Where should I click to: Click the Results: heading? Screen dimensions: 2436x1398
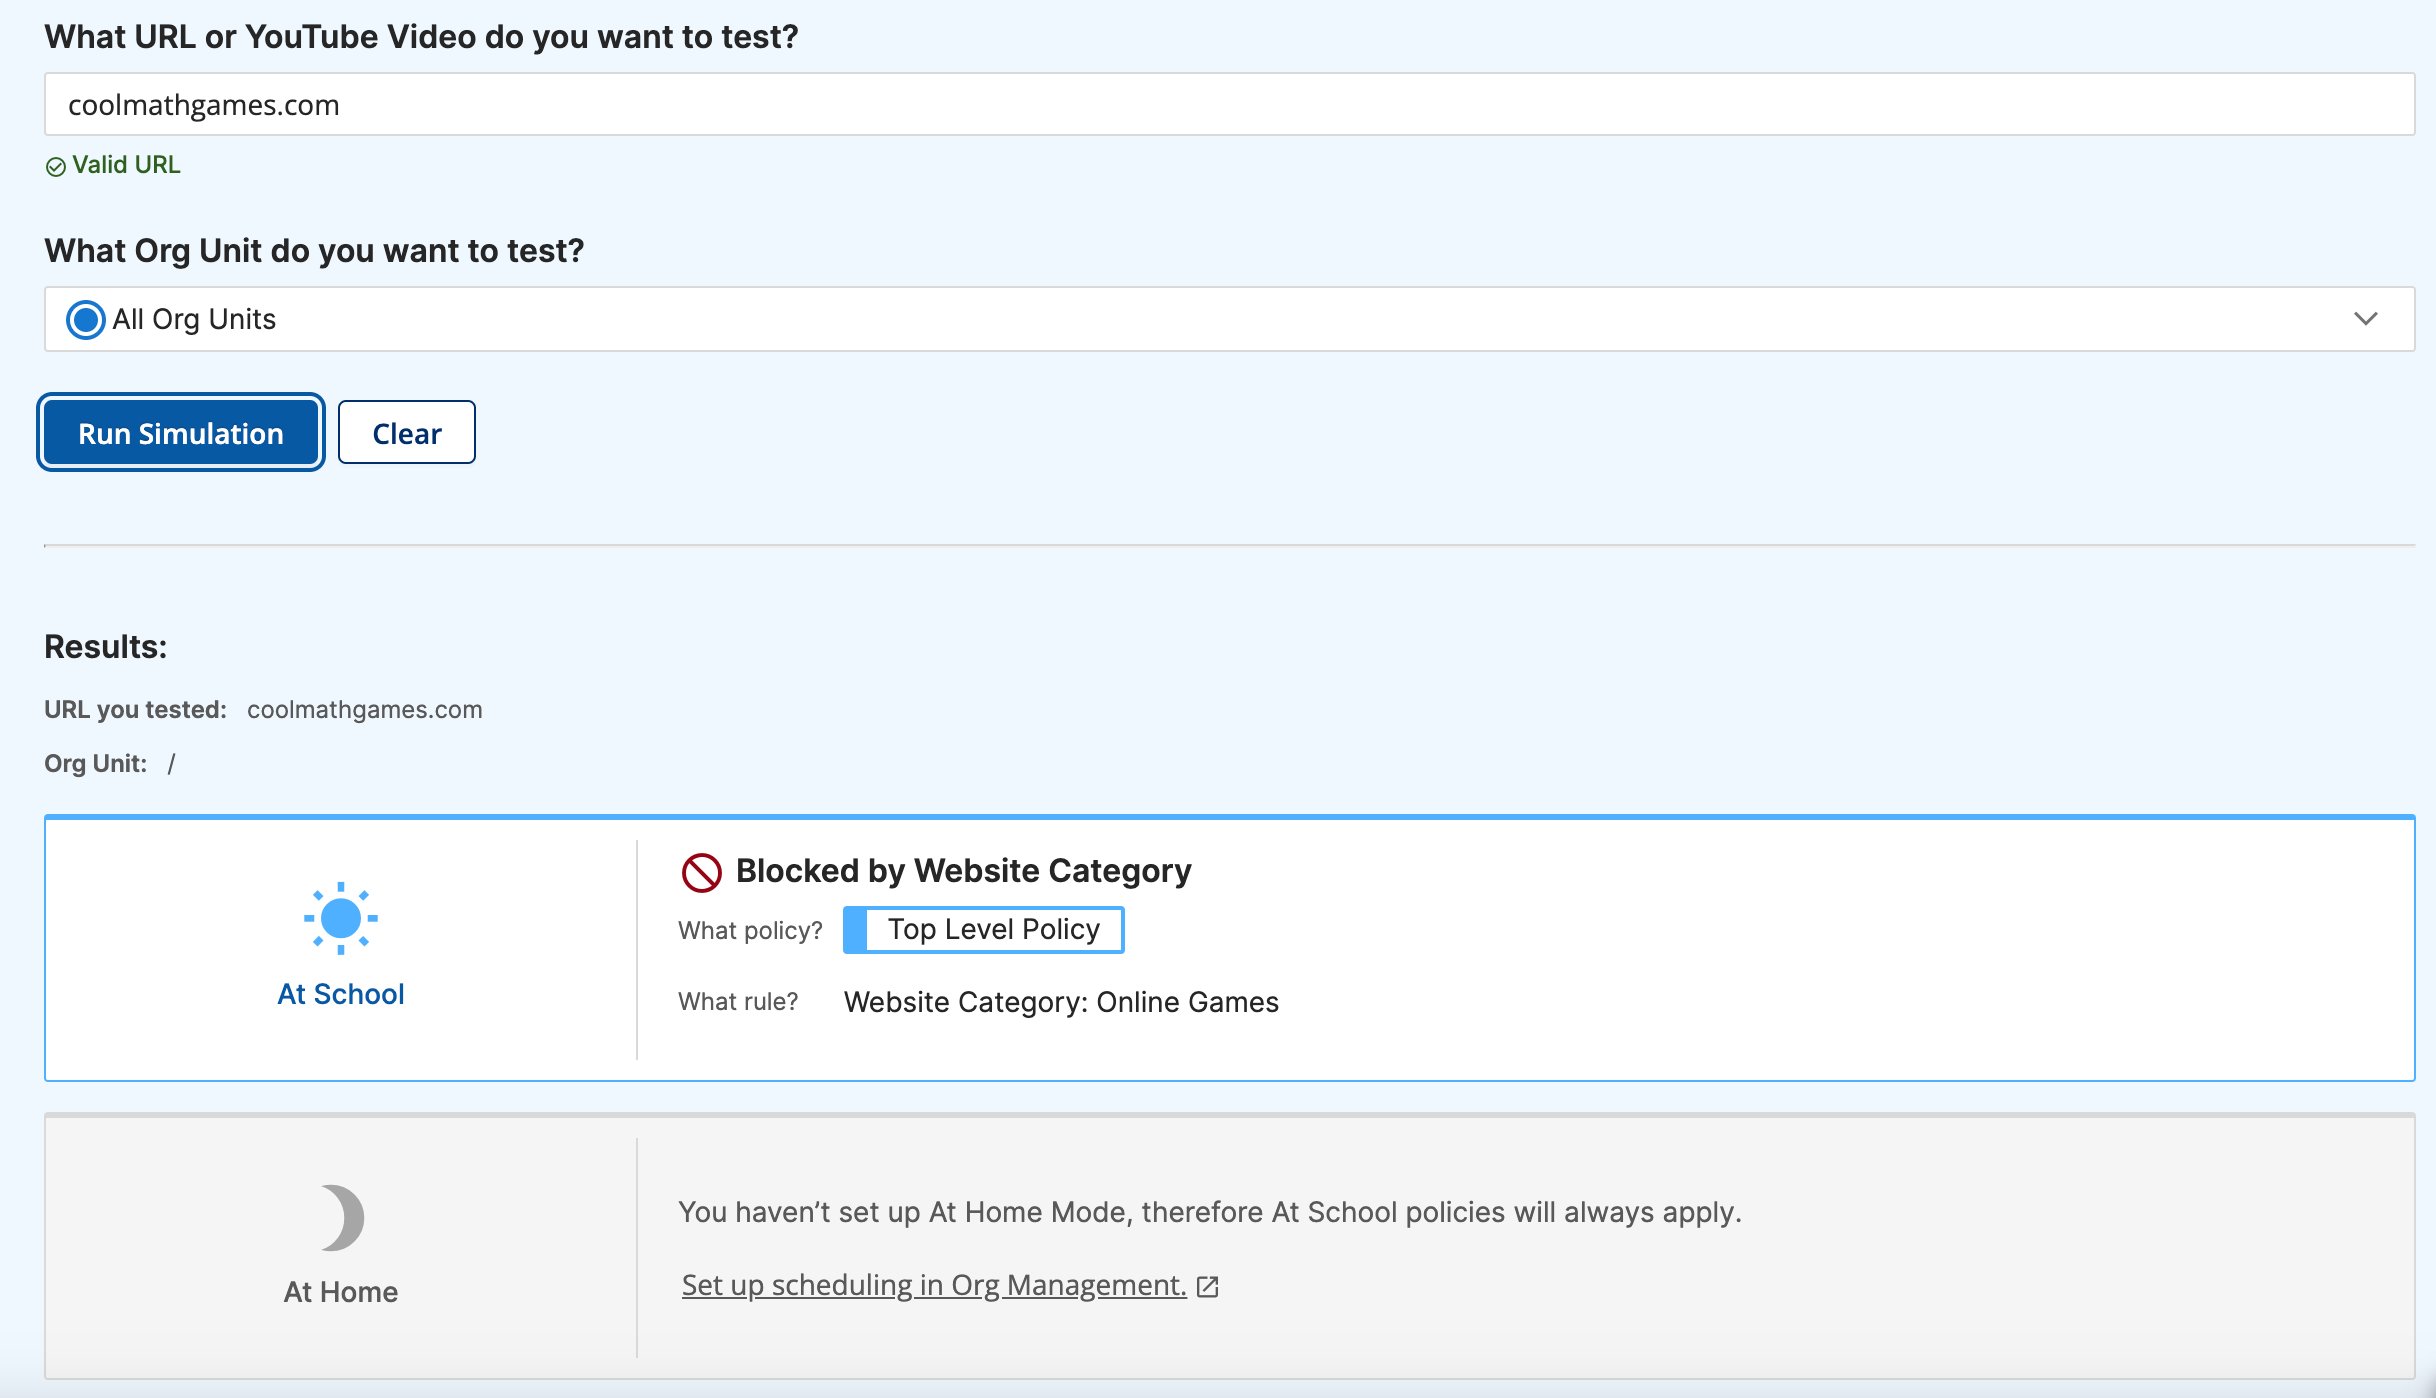pos(106,647)
